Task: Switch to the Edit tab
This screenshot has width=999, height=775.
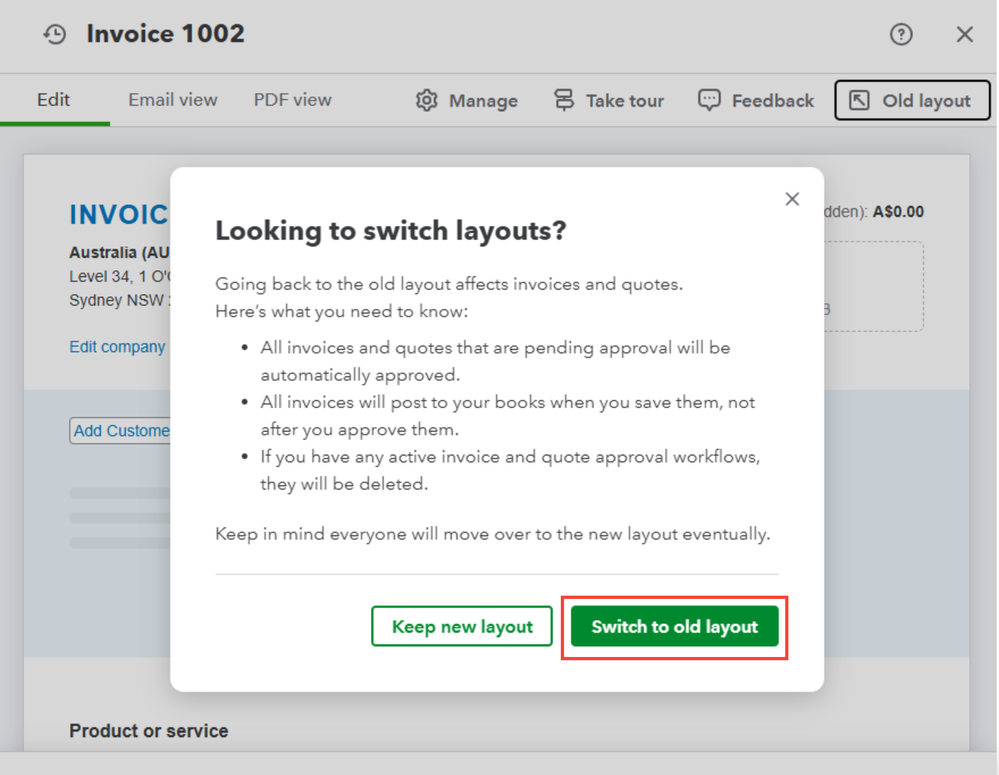Action: click(x=54, y=100)
